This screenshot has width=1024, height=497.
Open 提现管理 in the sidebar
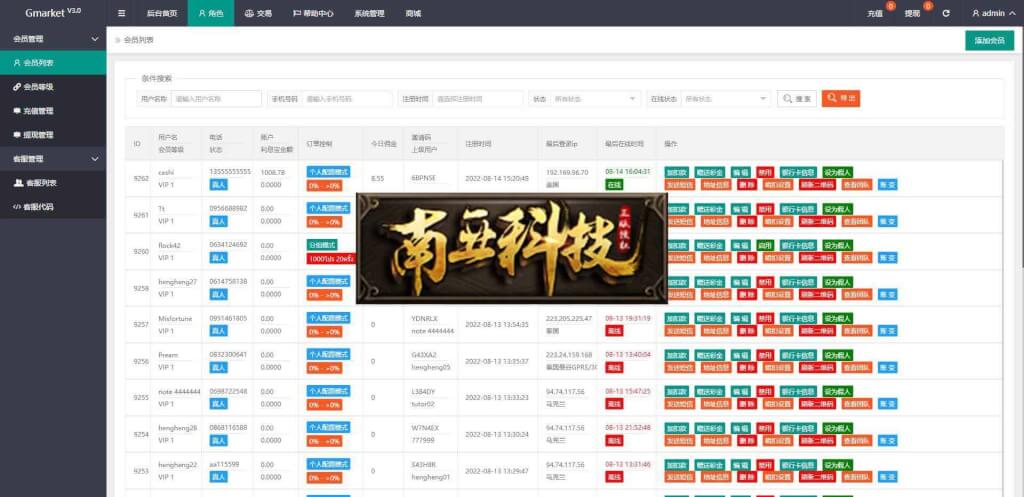pos(53,135)
